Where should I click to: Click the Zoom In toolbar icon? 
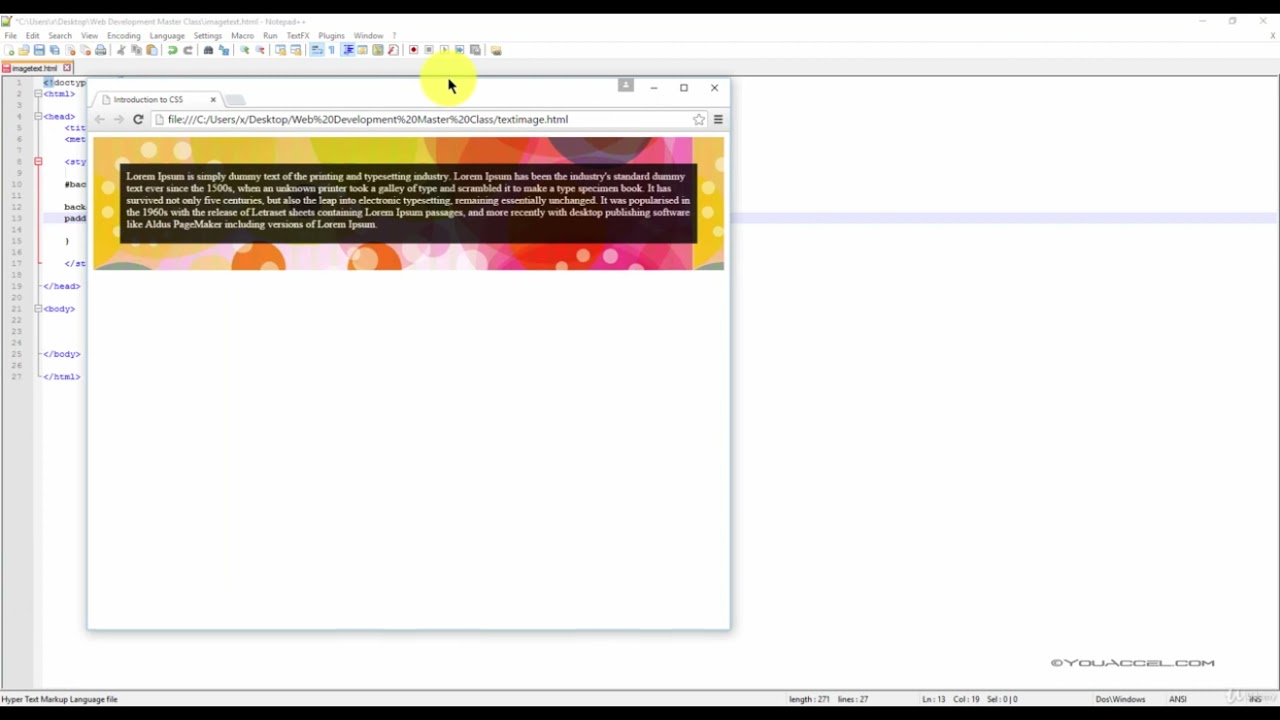coord(244,50)
